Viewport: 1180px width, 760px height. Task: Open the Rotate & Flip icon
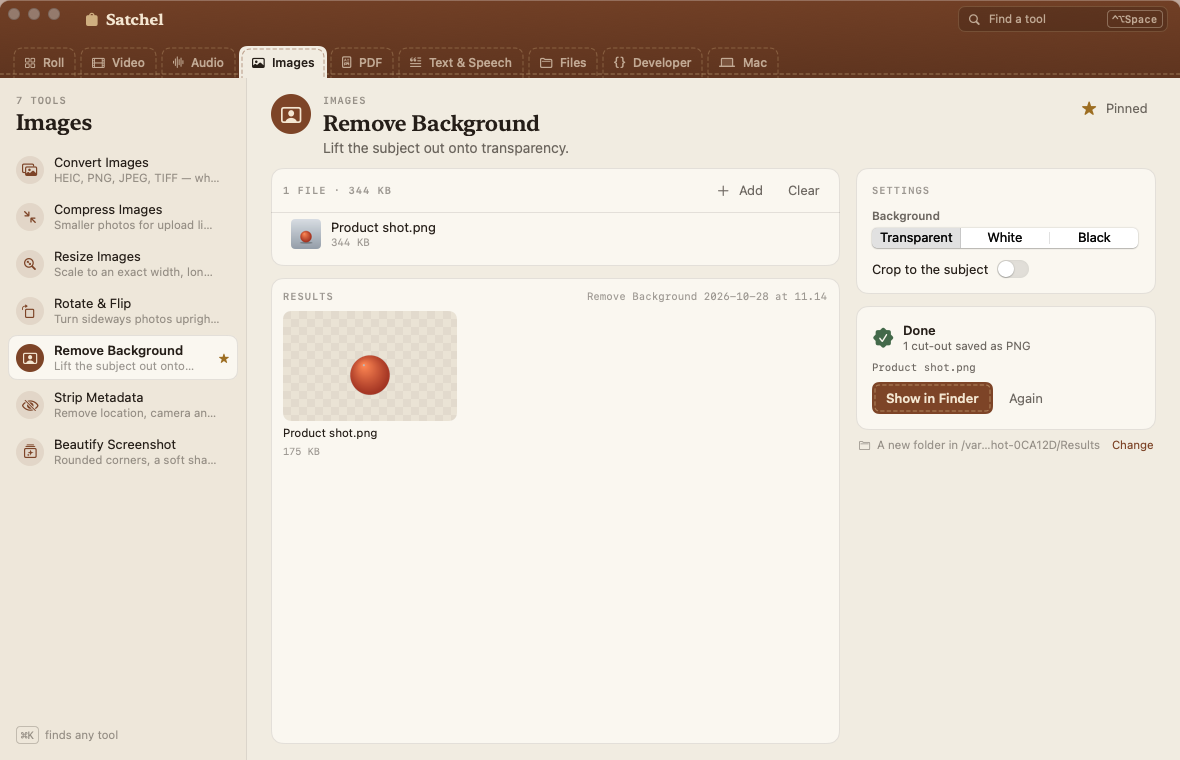coord(30,311)
